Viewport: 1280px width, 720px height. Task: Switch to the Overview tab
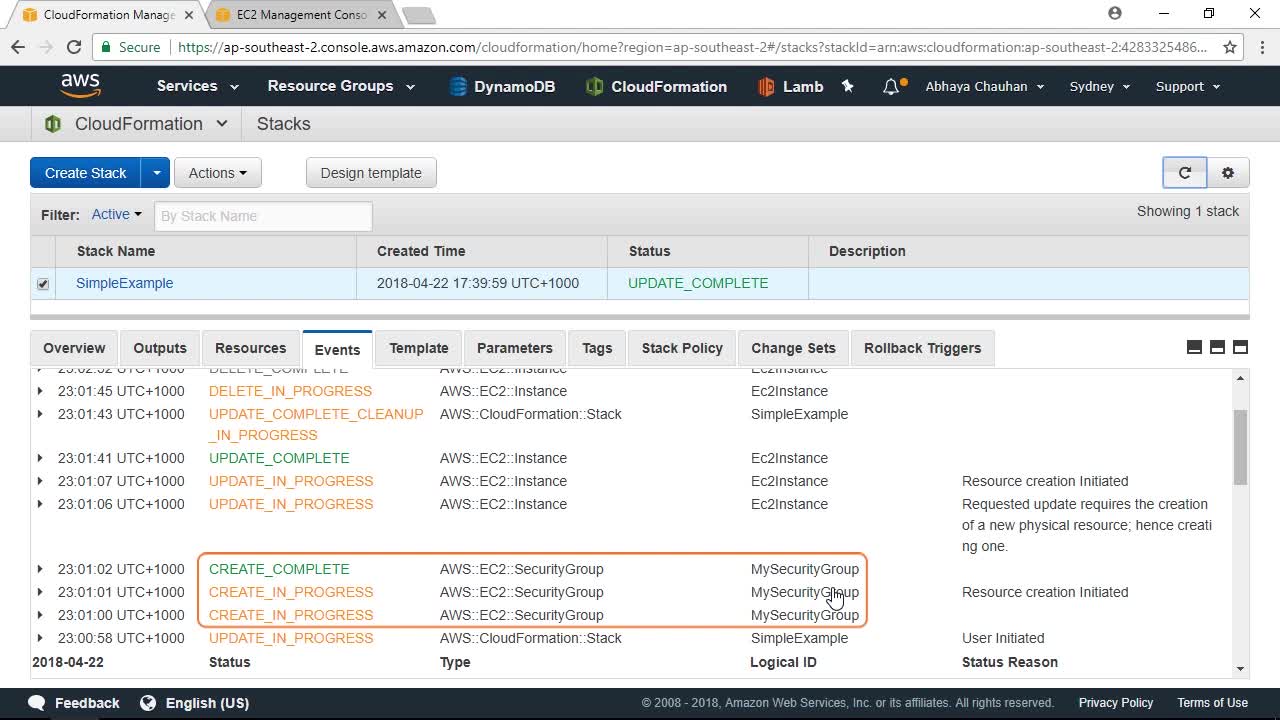pyautogui.click(x=74, y=348)
